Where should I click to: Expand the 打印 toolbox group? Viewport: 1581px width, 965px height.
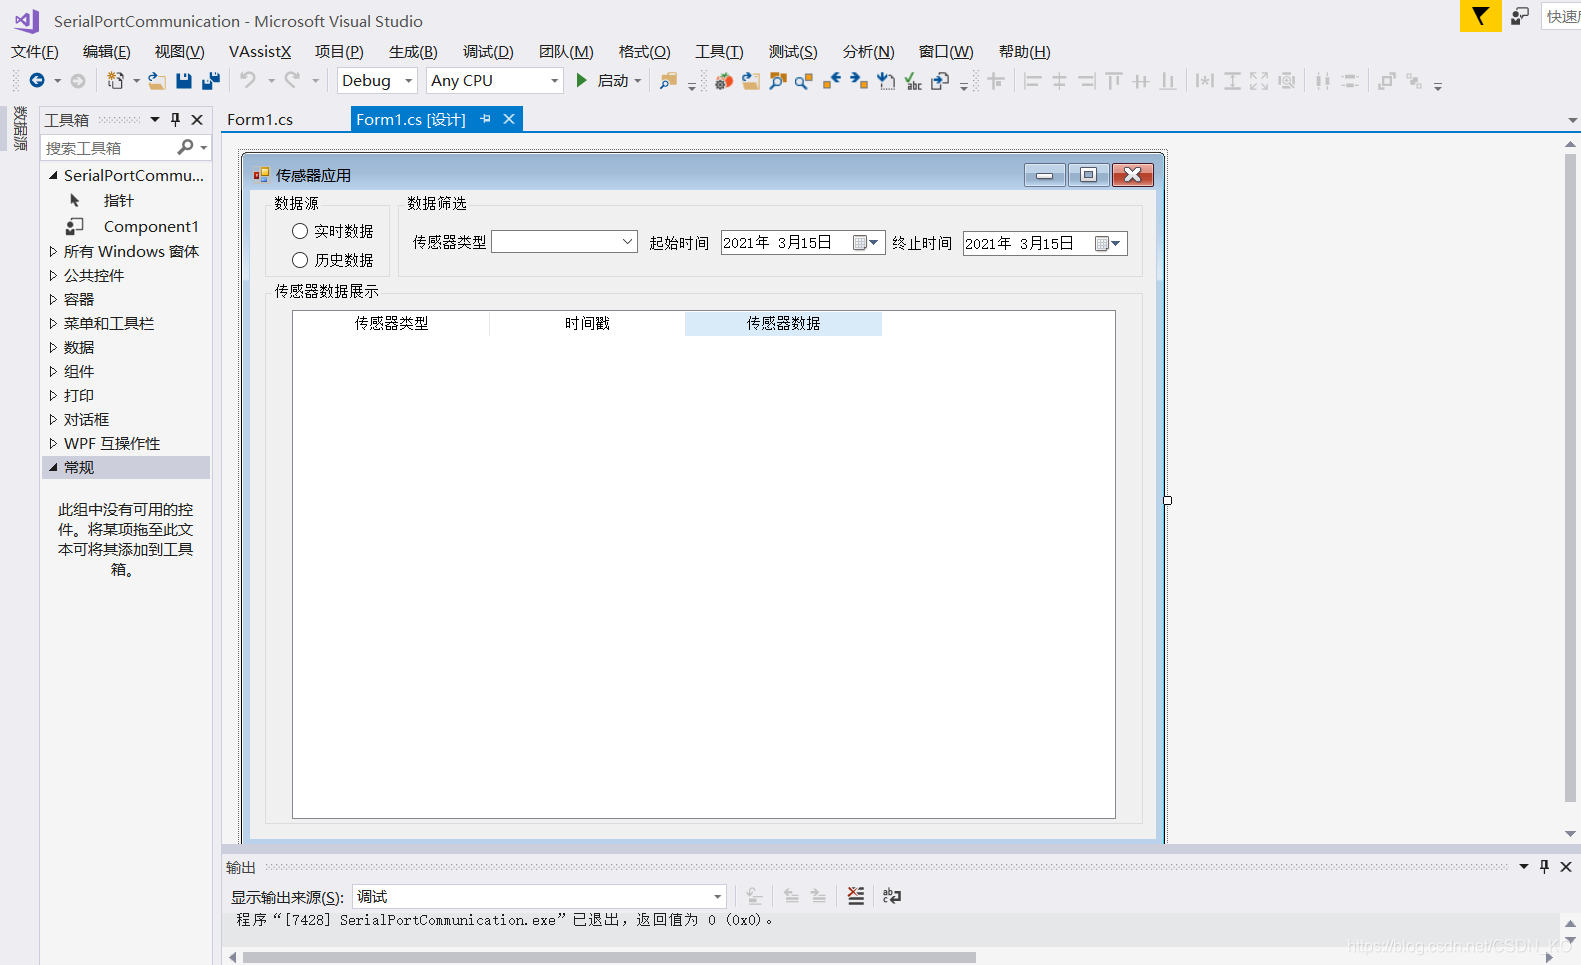[53, 396]
